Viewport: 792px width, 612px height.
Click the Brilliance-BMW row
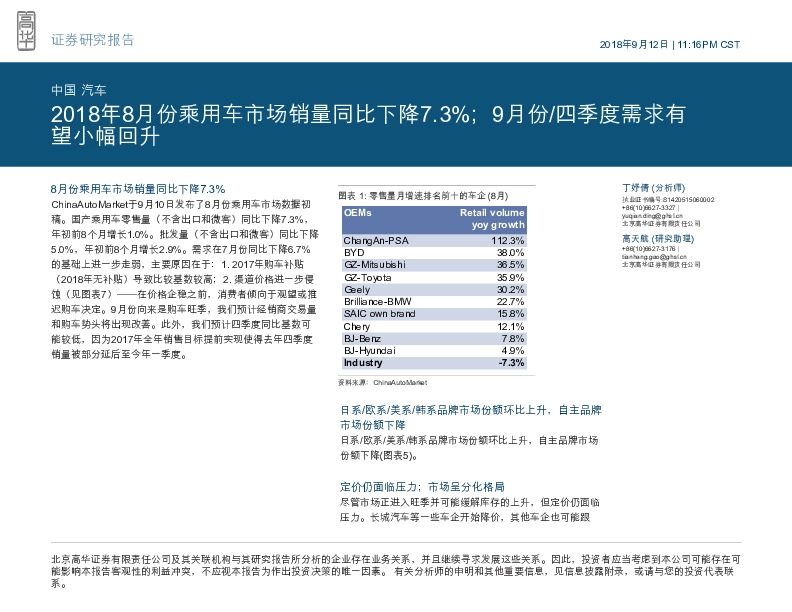[x=434, y=301]
